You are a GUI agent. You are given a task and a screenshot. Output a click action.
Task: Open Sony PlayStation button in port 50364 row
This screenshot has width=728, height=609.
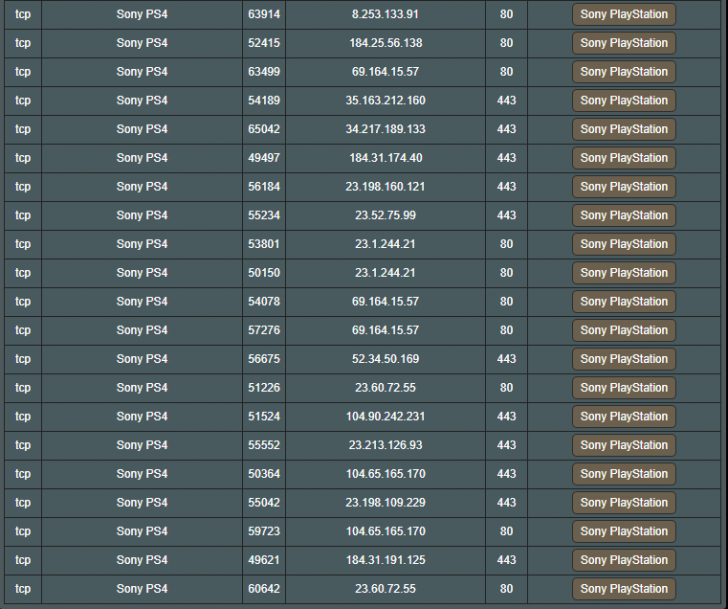click(624, 474)
